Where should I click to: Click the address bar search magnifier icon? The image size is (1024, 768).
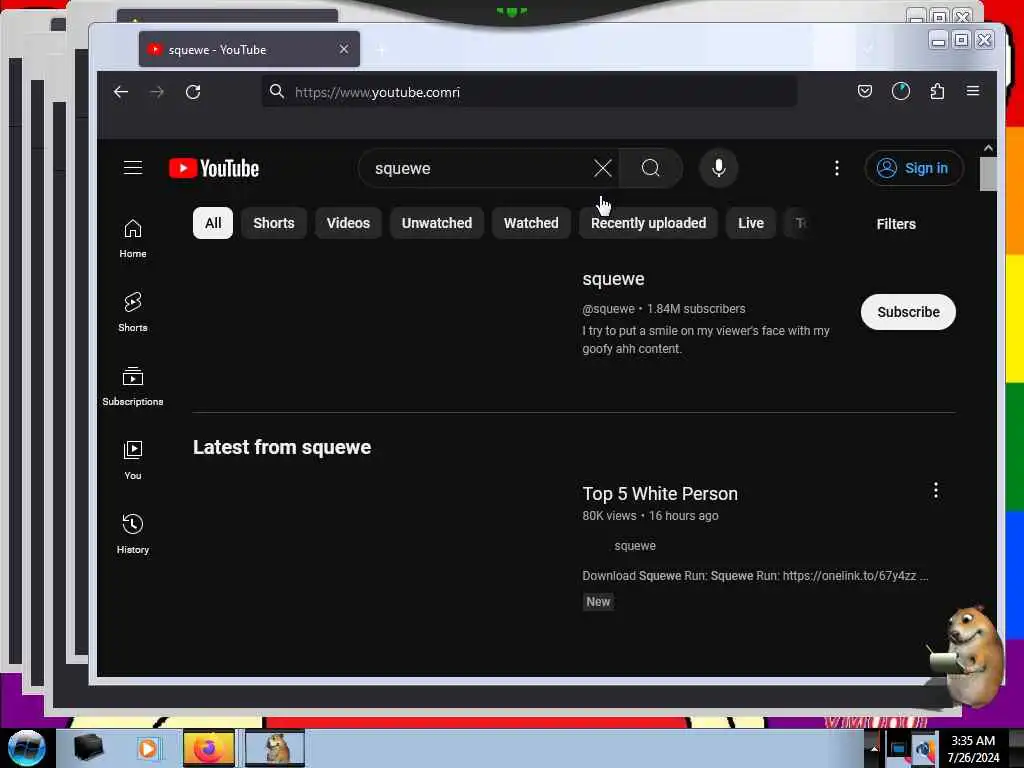[277, 91]
